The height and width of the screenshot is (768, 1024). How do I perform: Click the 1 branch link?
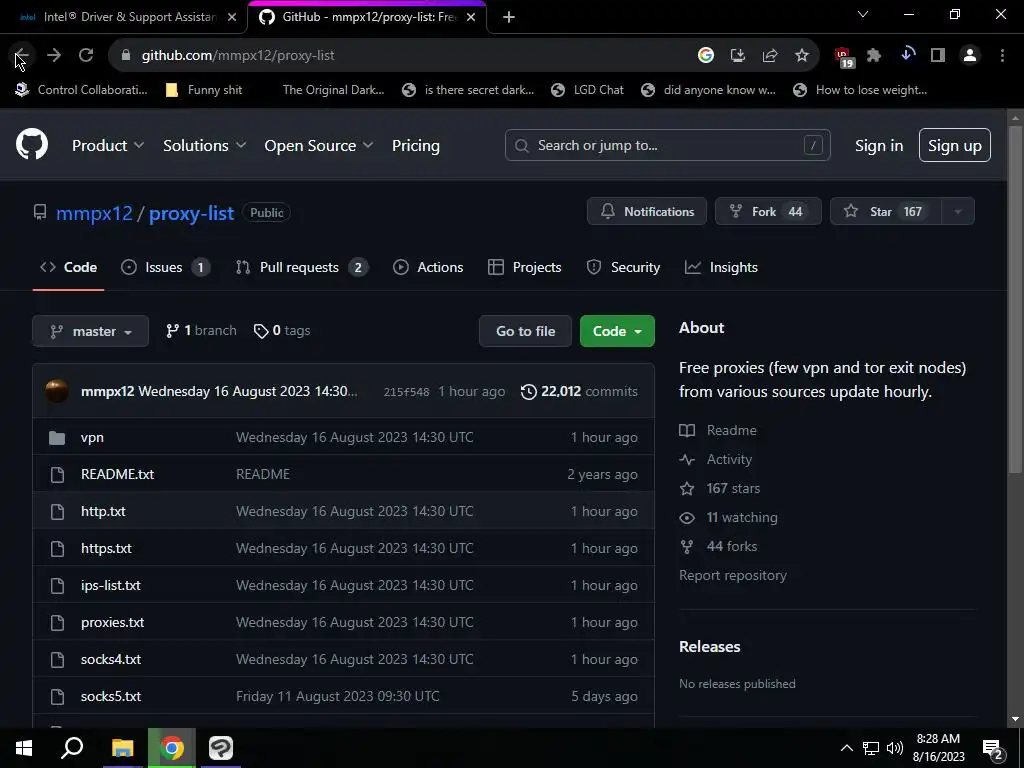[201, 330]
